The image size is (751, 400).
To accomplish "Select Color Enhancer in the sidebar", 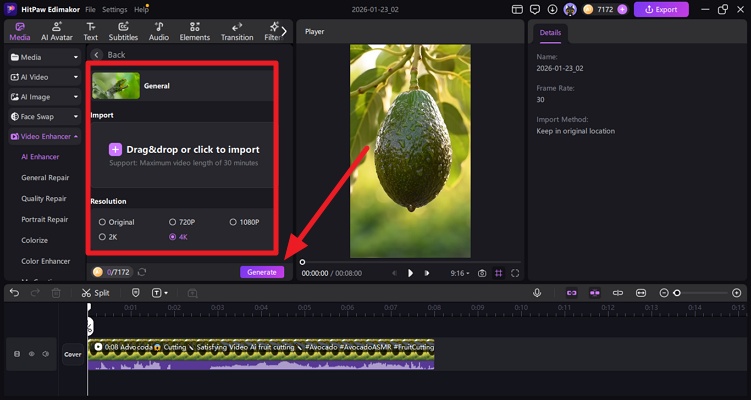I will pyautogui.click(x=46, y=261).
